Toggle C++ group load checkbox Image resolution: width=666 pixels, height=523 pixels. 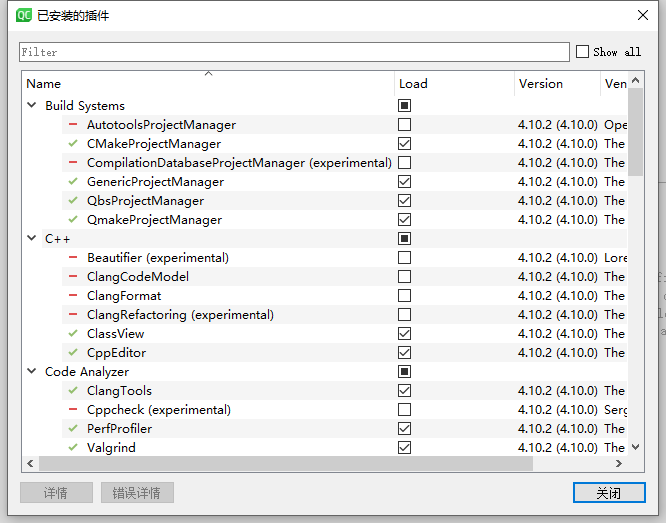click(404, 238)
